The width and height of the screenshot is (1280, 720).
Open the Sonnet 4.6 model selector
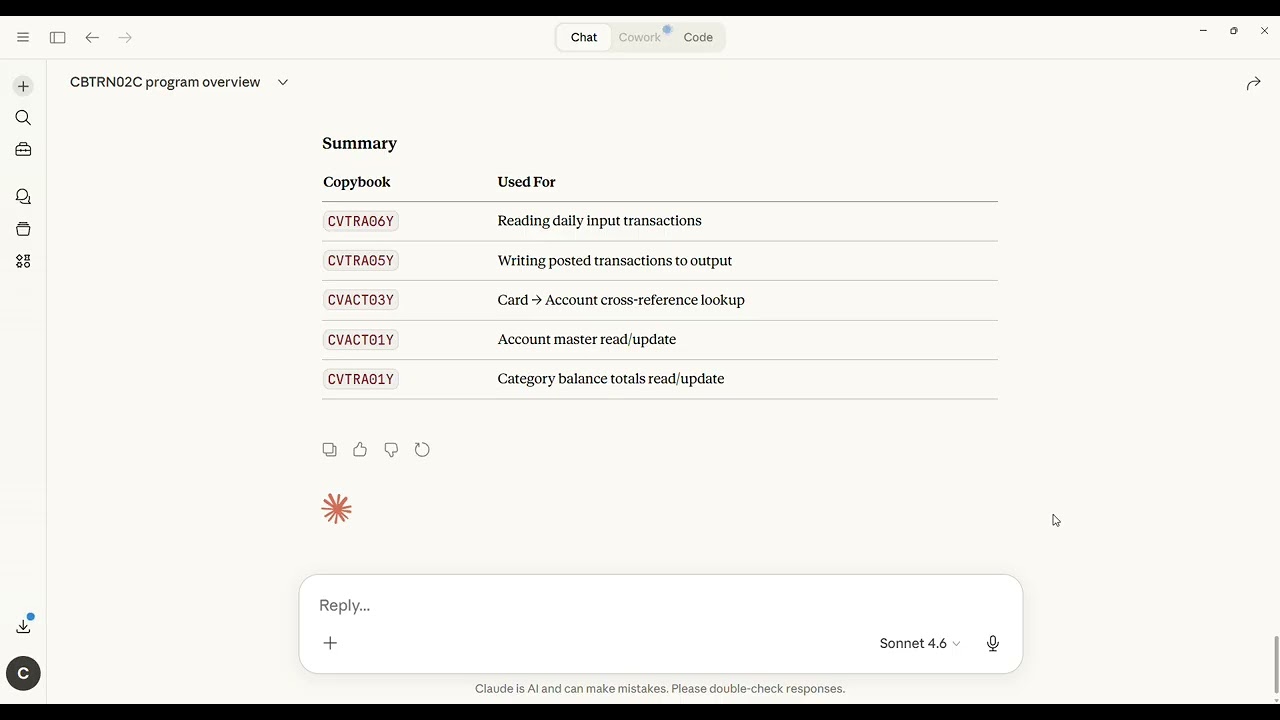point(920,644)
